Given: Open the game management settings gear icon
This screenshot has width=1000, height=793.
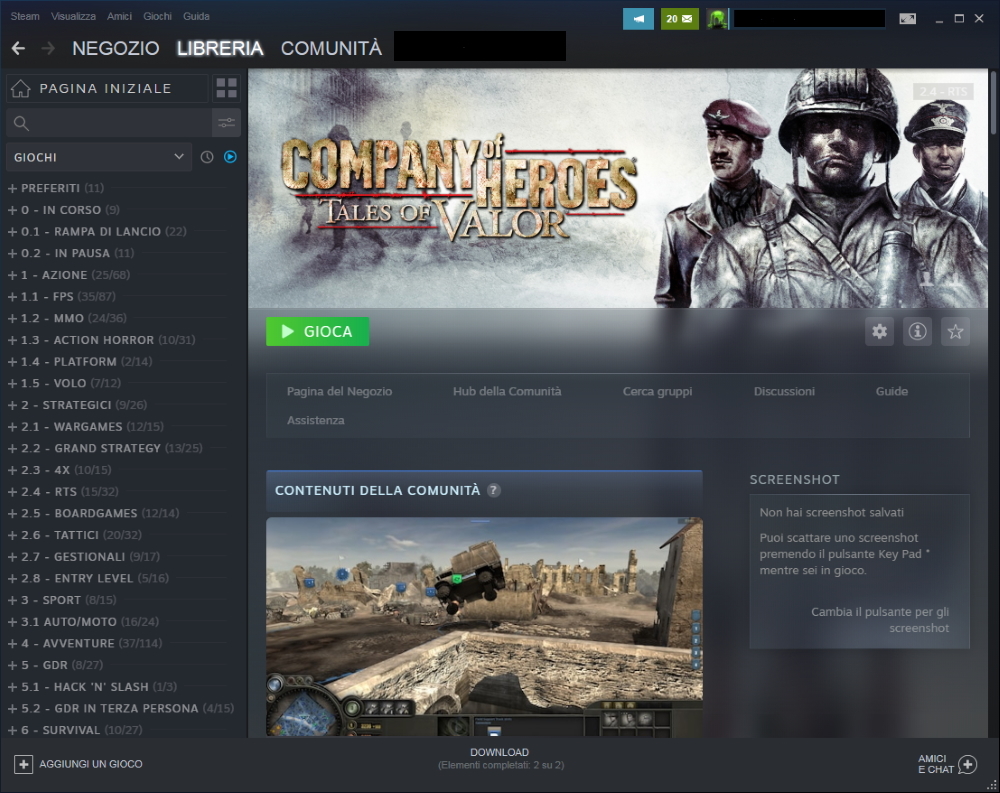Looking at the screenshot, I should coord(879,331).
